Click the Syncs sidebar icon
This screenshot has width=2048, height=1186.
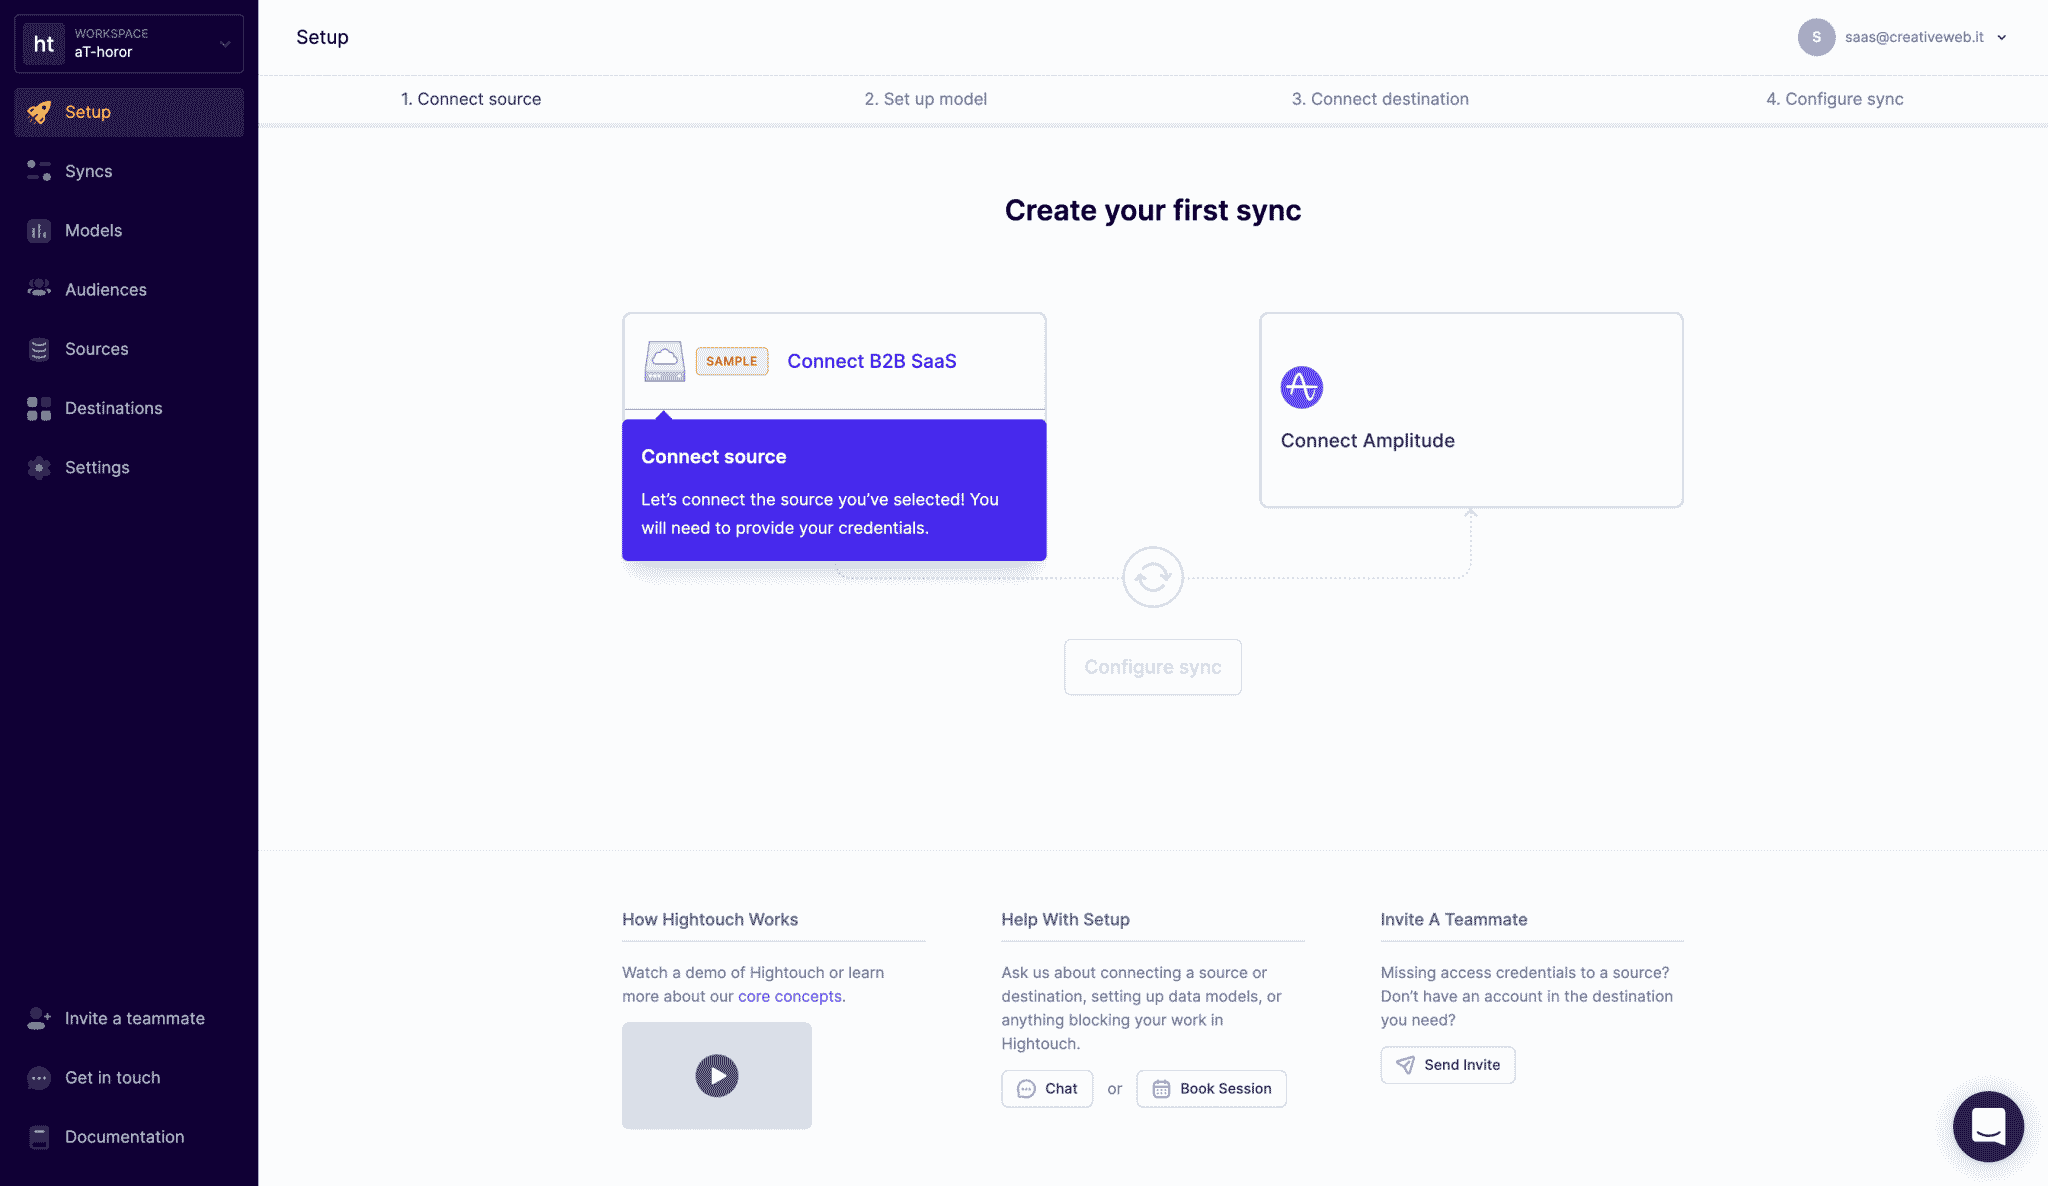(39, 171)
